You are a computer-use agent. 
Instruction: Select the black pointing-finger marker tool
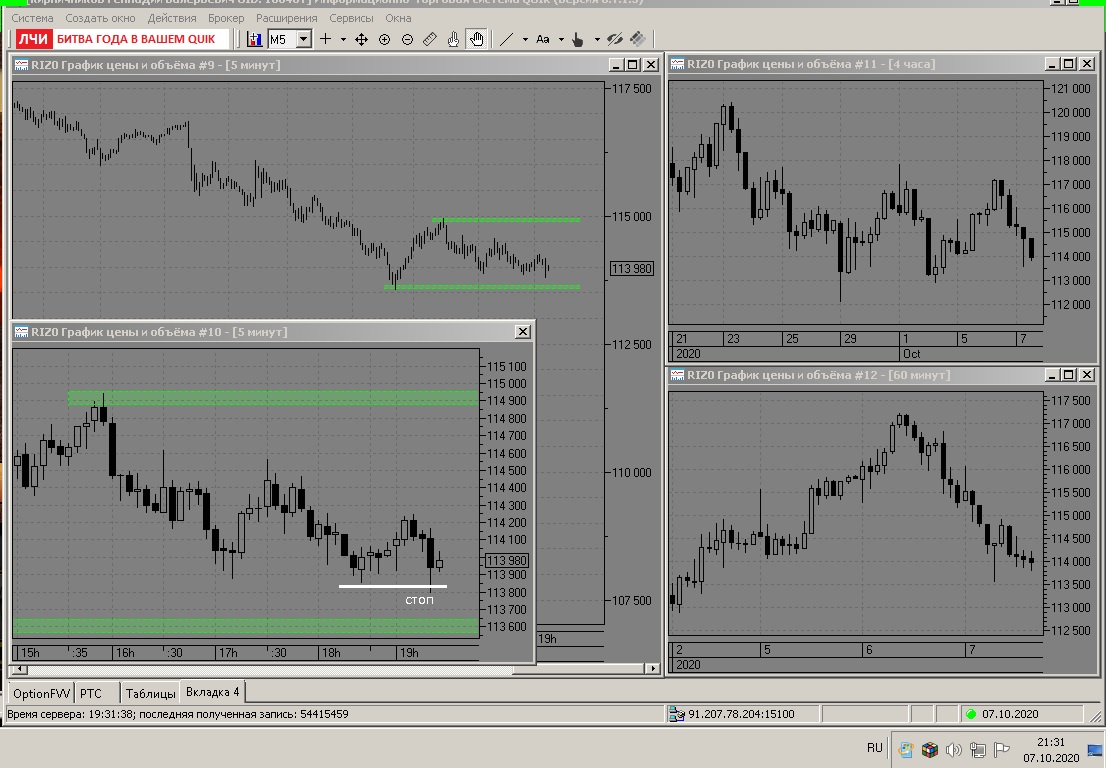578,39
